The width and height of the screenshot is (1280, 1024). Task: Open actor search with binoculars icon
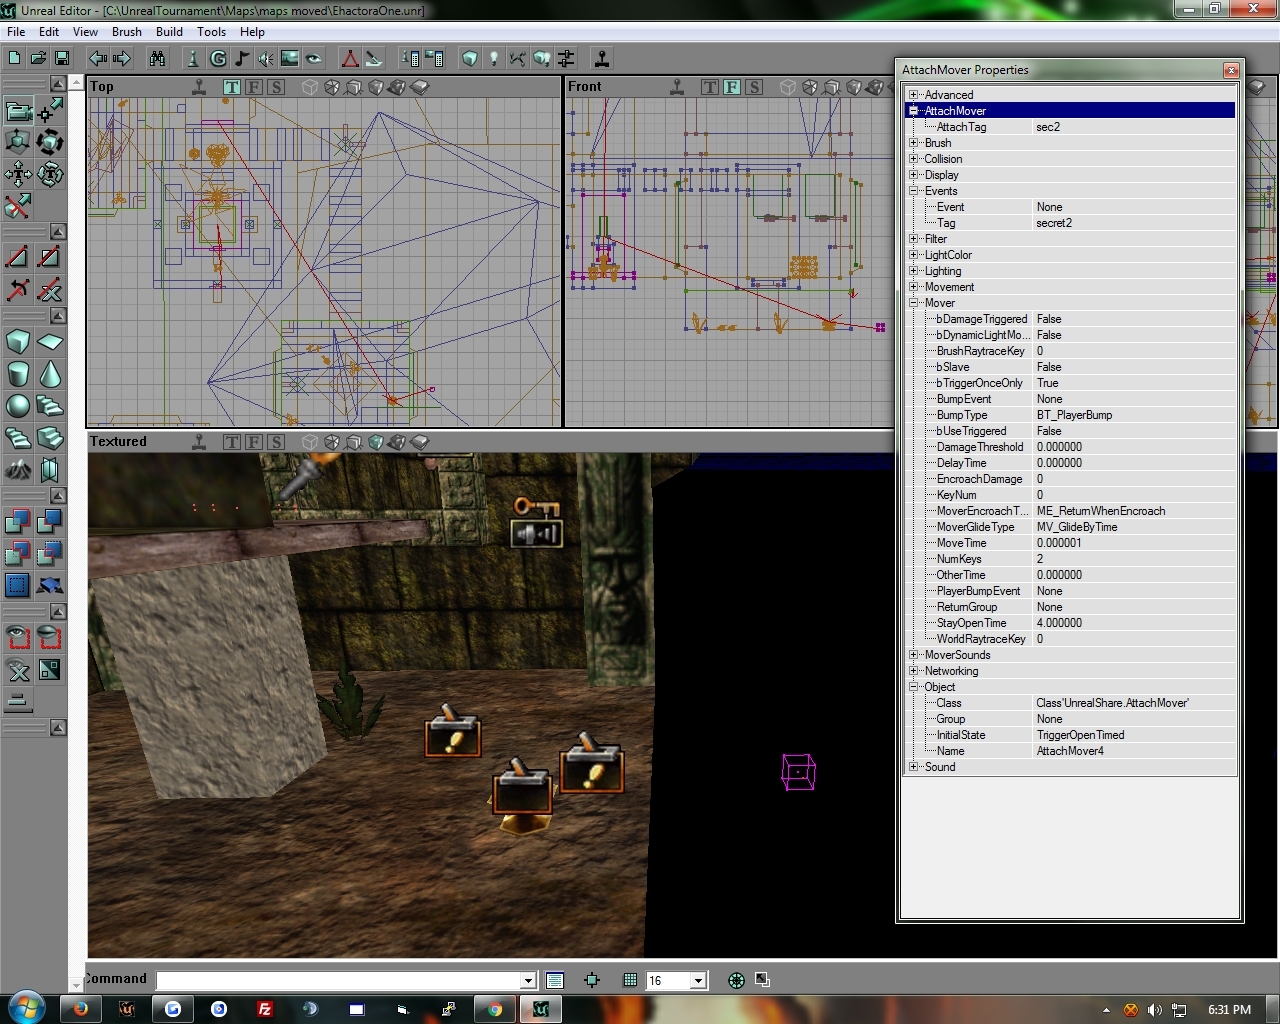point(158,58)
